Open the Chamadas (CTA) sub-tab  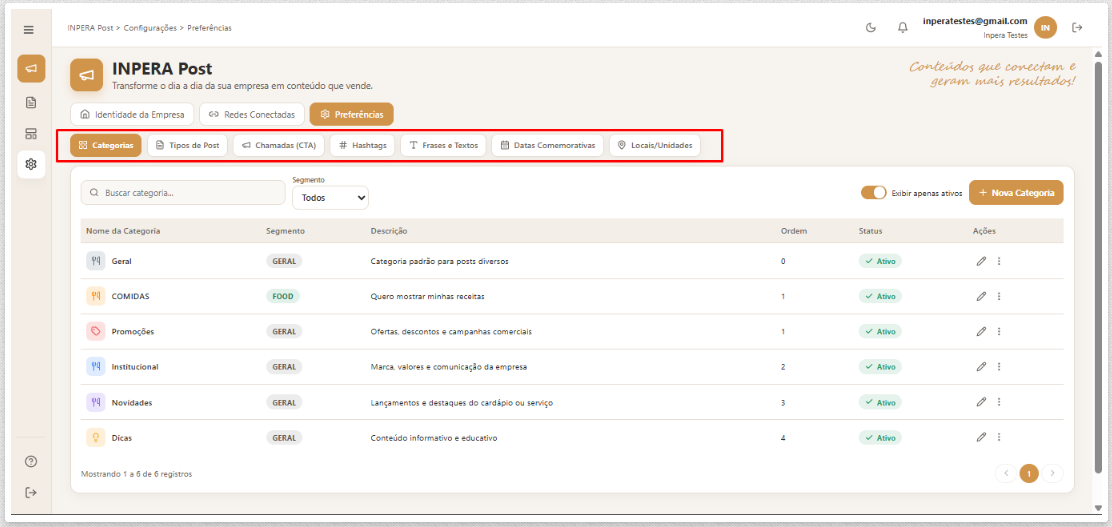point(279,145)
